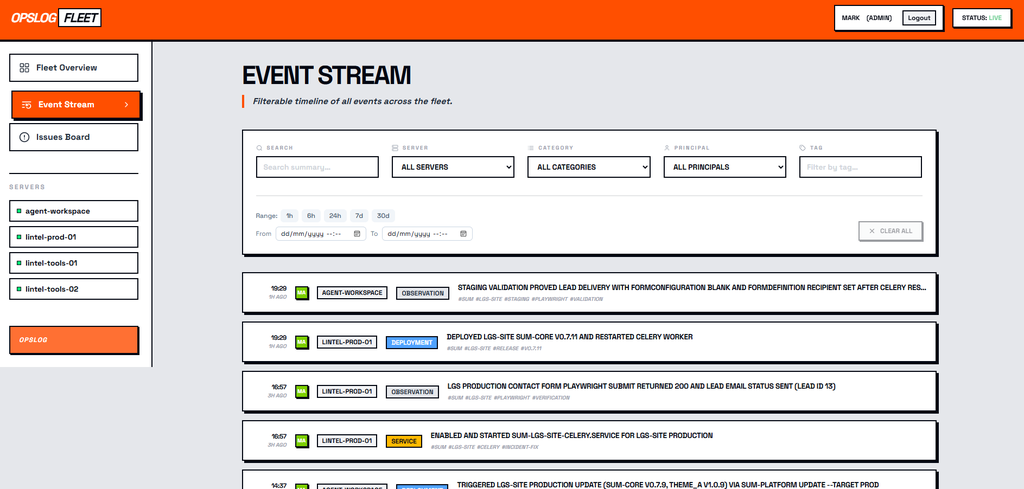Open the lintel-tools-02 server
The width and height of the screenshot is (1024, 489).
[74, 289]
